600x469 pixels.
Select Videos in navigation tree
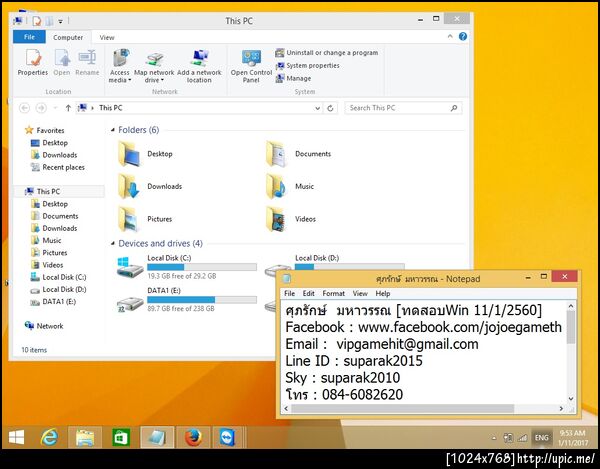click(47, 265)
